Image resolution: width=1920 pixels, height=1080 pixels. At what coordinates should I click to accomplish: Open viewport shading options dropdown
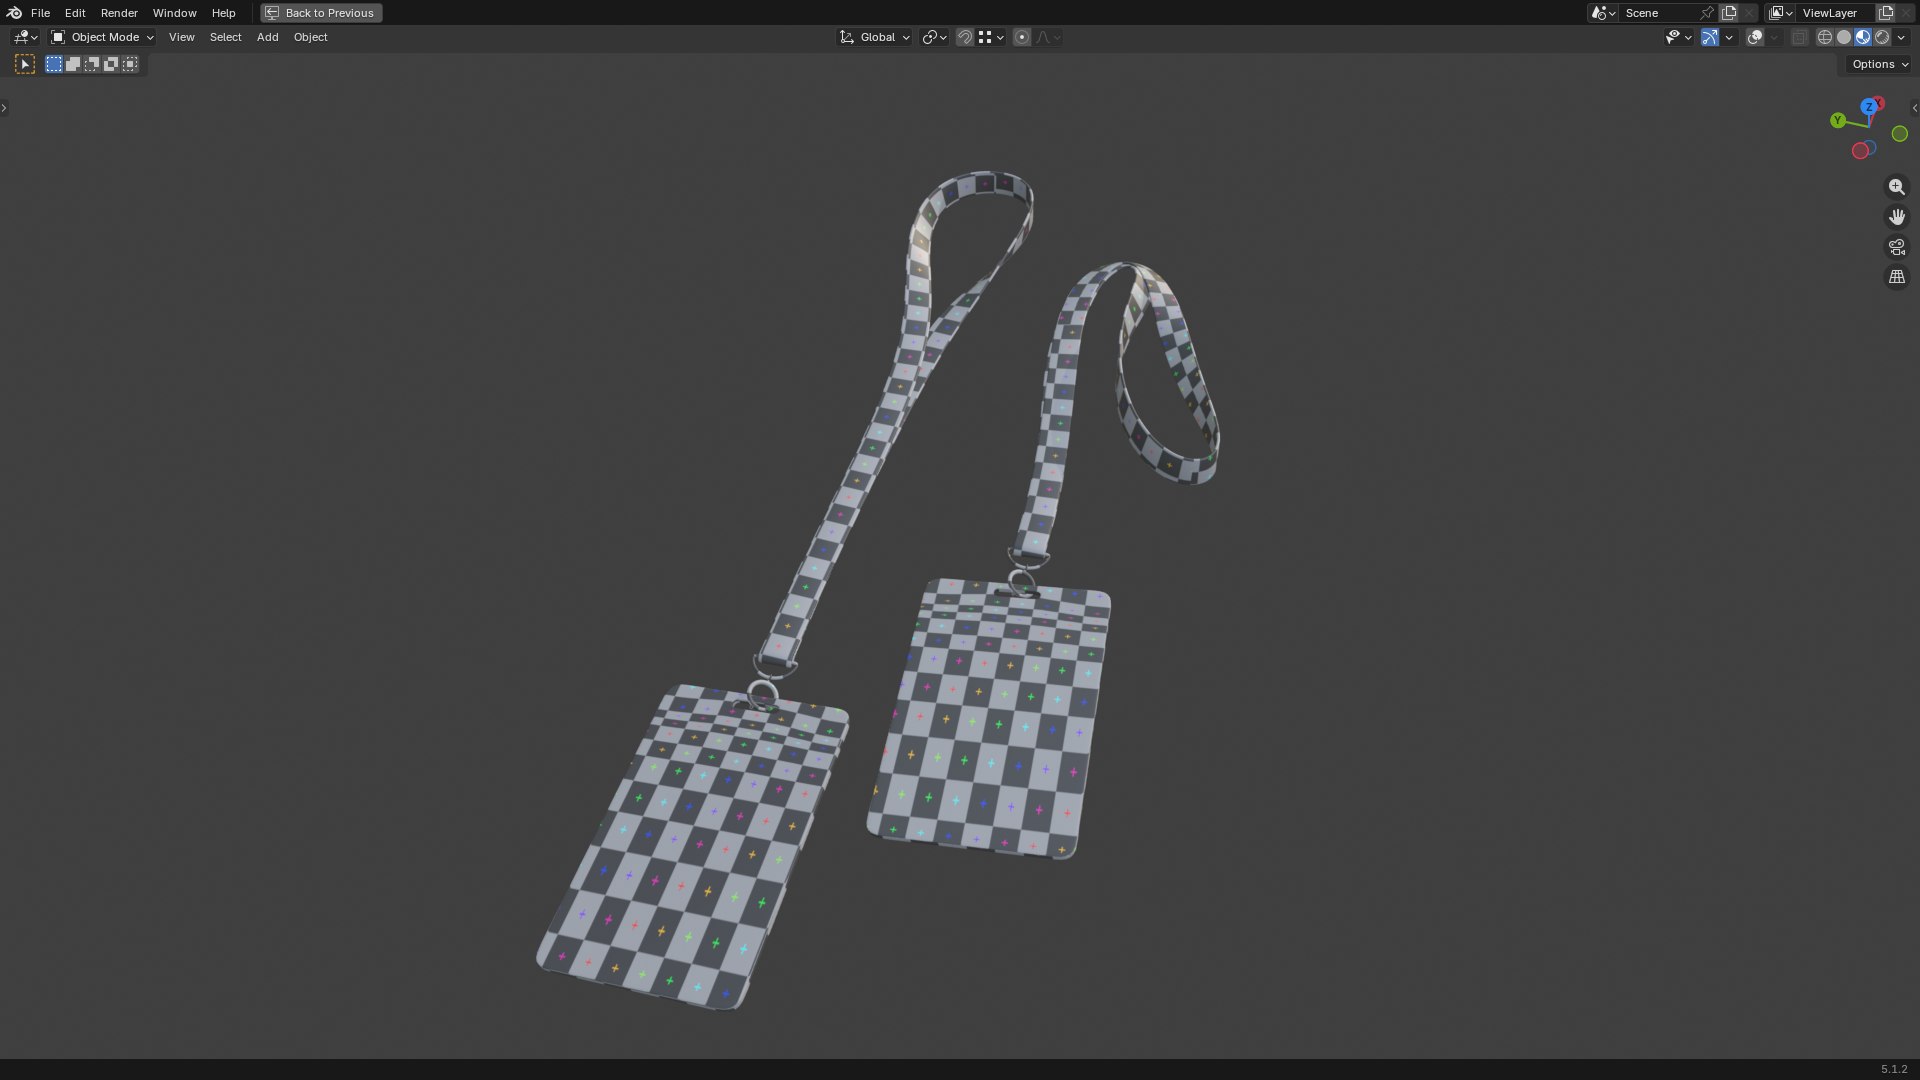[x=1901, y=37]
